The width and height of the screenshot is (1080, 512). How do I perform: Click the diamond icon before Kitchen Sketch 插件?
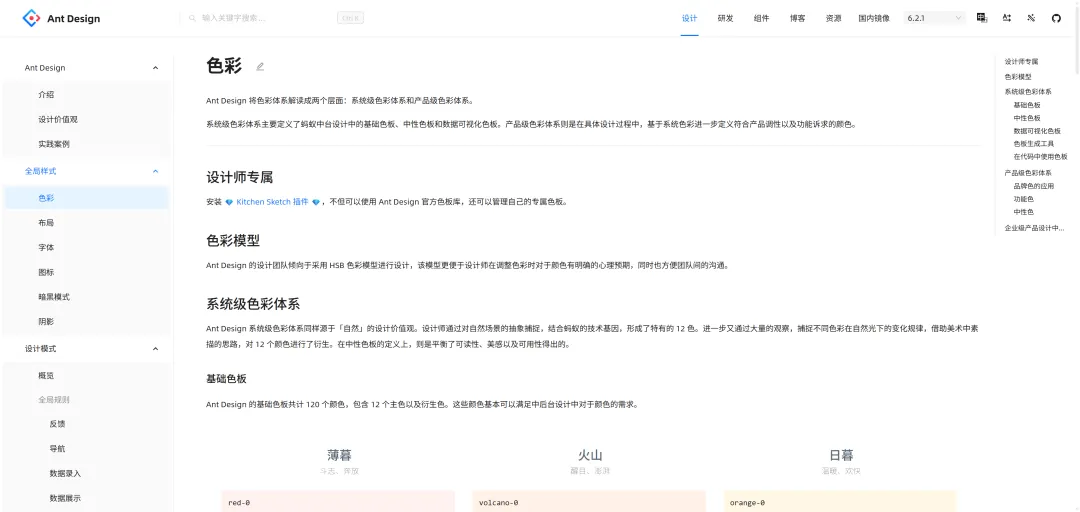click(x=229, y=203)
